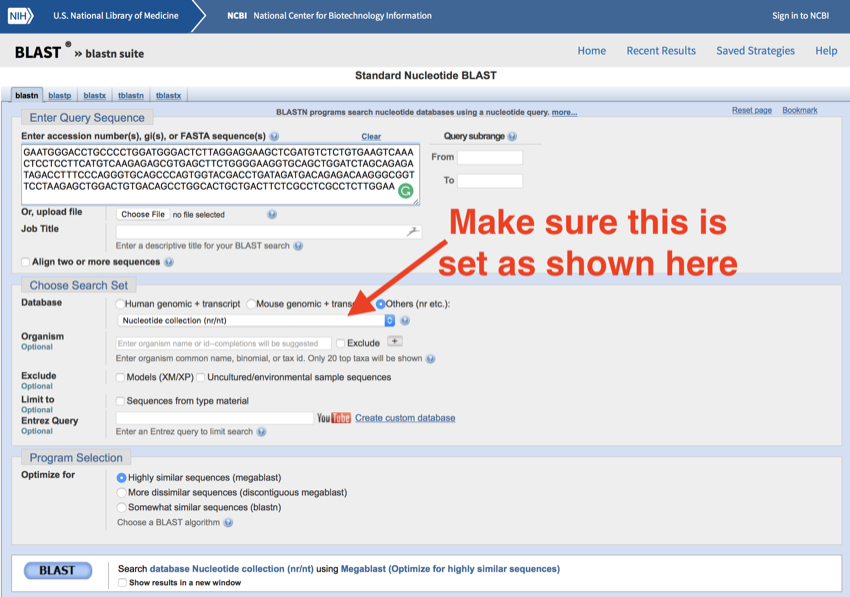The image size is (850, 597).
Task: Click the green Grammarly icon in sequence box
Action: (x=405, y=191)
